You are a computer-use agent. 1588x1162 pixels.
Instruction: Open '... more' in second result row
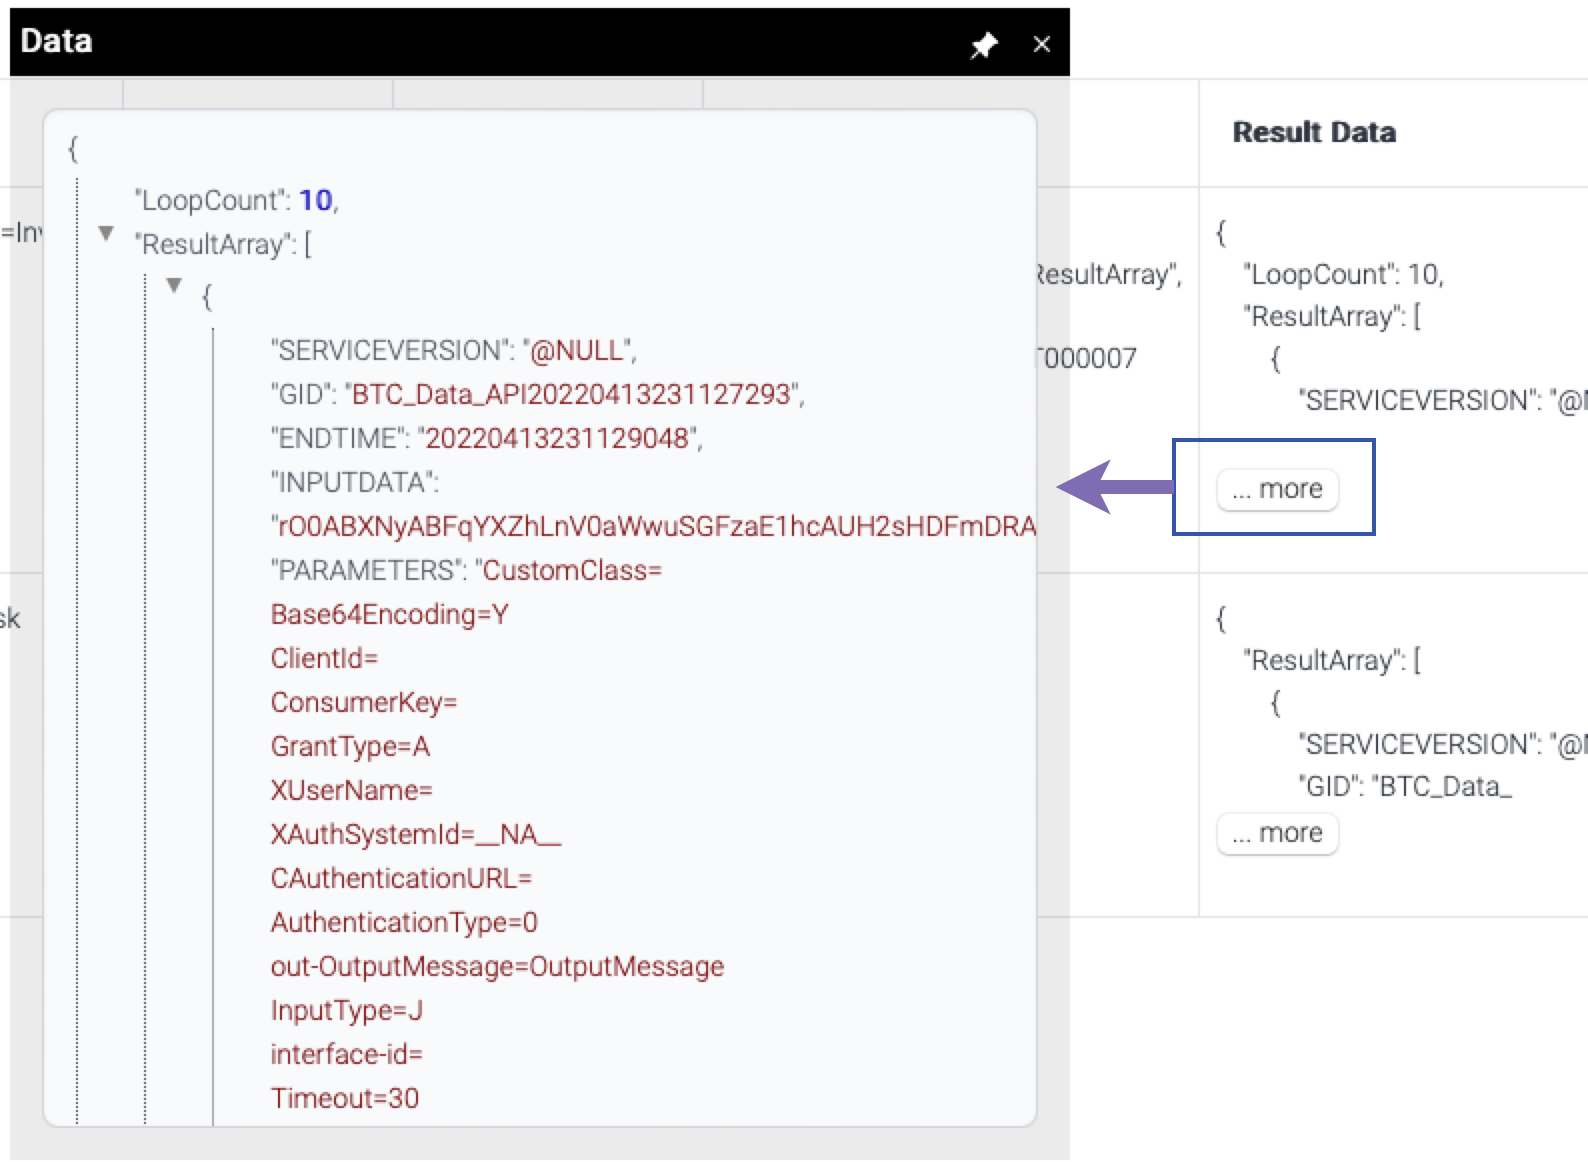click(1277, 833)
